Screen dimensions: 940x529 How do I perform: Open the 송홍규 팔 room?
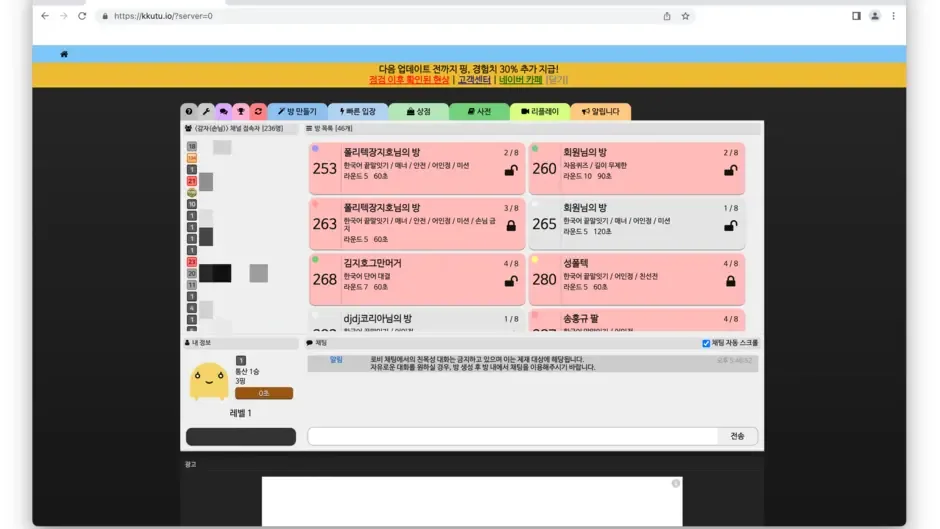pyautogui.click(x=637, y=321)
